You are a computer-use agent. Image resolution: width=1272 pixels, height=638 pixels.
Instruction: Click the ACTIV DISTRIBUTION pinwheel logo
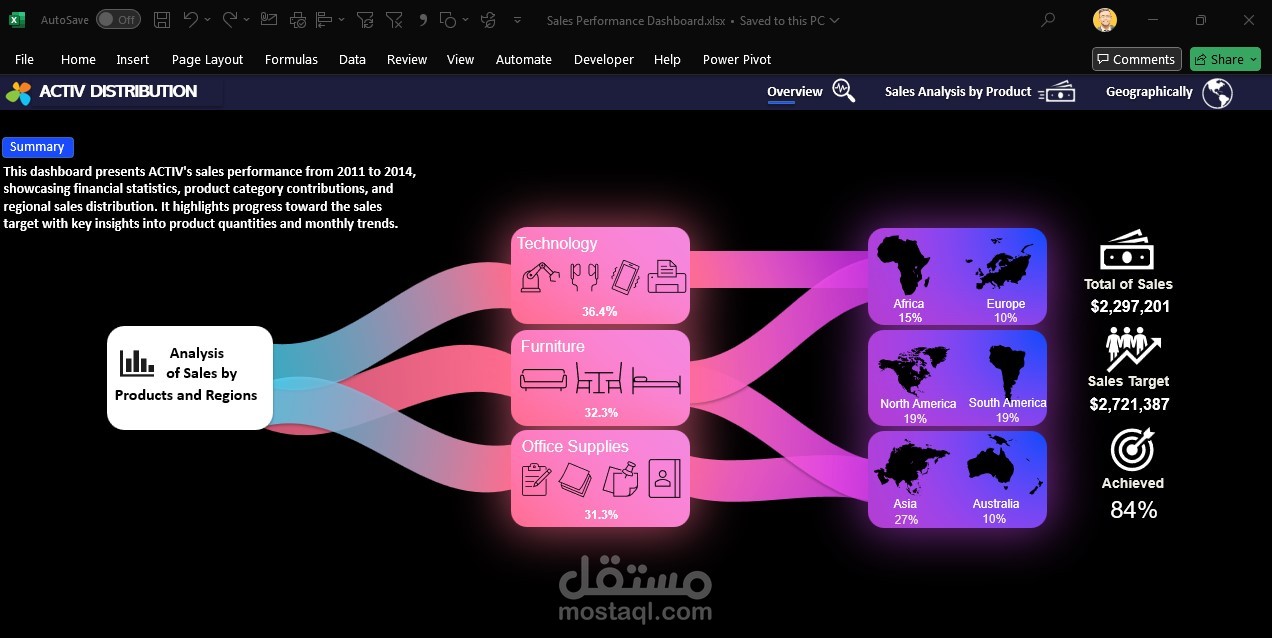(x=19, y=93)
